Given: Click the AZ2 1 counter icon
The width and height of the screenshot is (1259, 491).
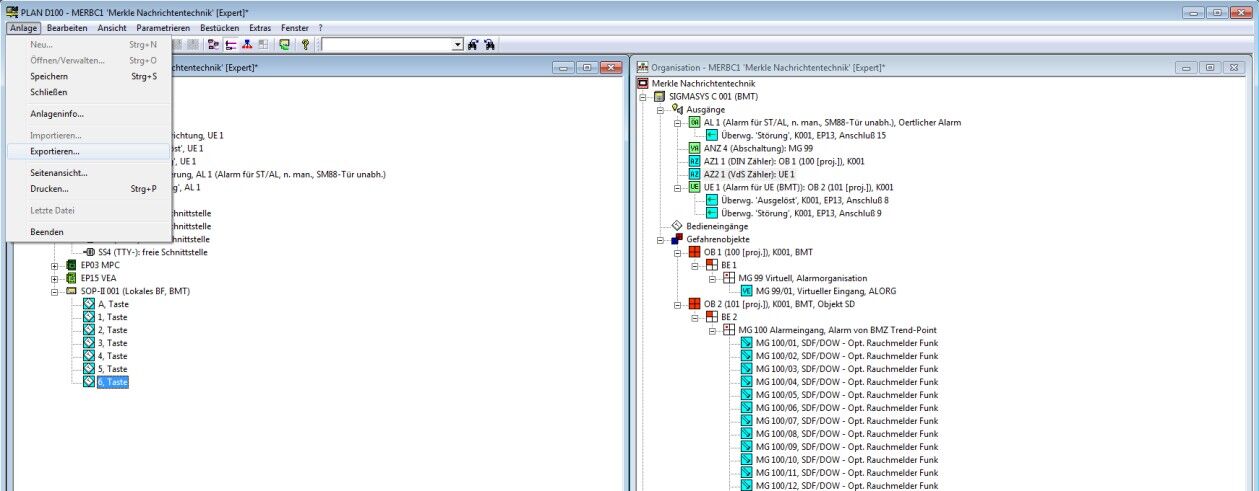Looking at the screenshot, I should coord(695,174).
